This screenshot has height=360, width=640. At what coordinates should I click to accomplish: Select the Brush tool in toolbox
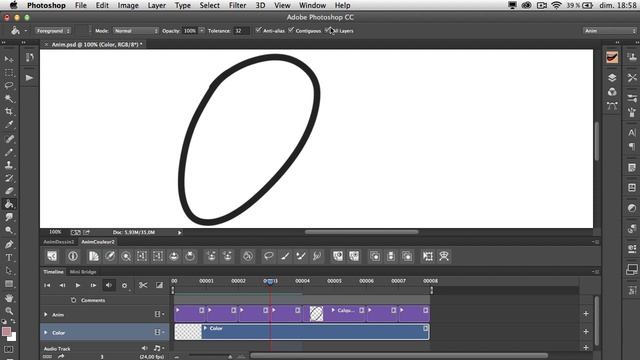click(9, 152)
